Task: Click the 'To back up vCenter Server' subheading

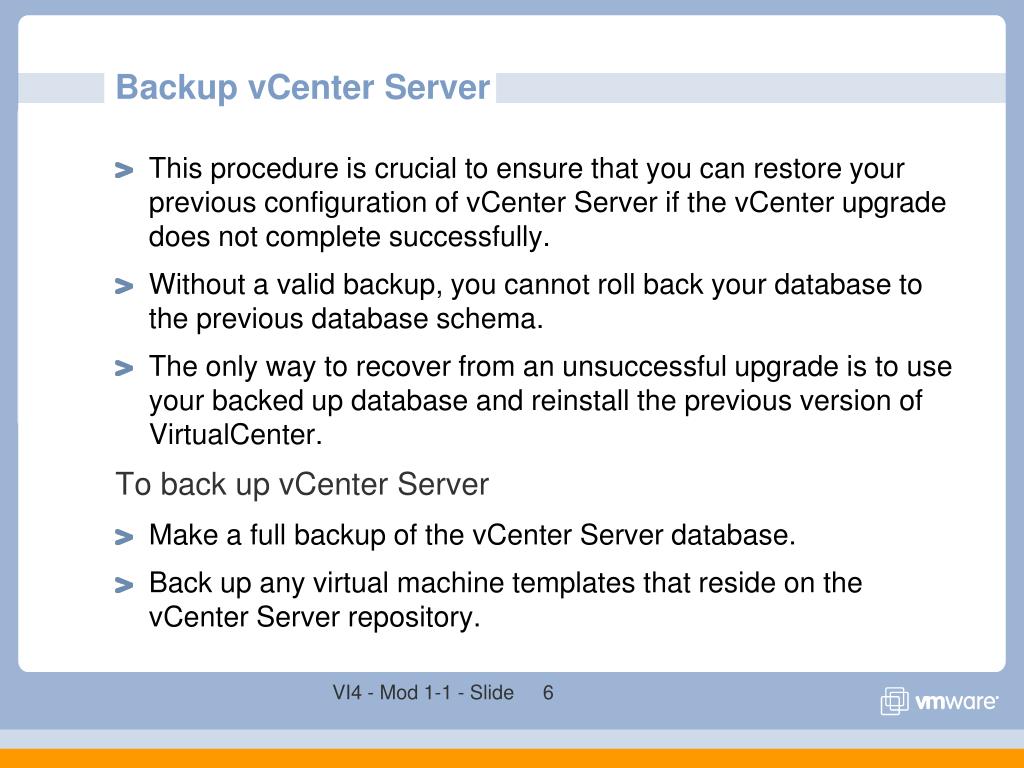Action: click(302, 485)
